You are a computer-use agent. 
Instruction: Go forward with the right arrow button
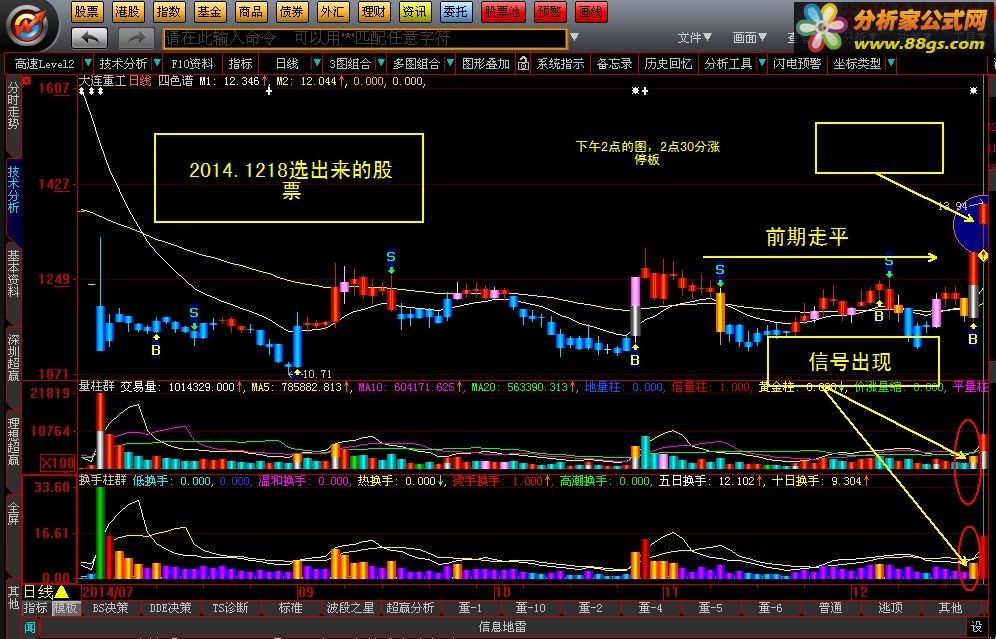(137, 38)
